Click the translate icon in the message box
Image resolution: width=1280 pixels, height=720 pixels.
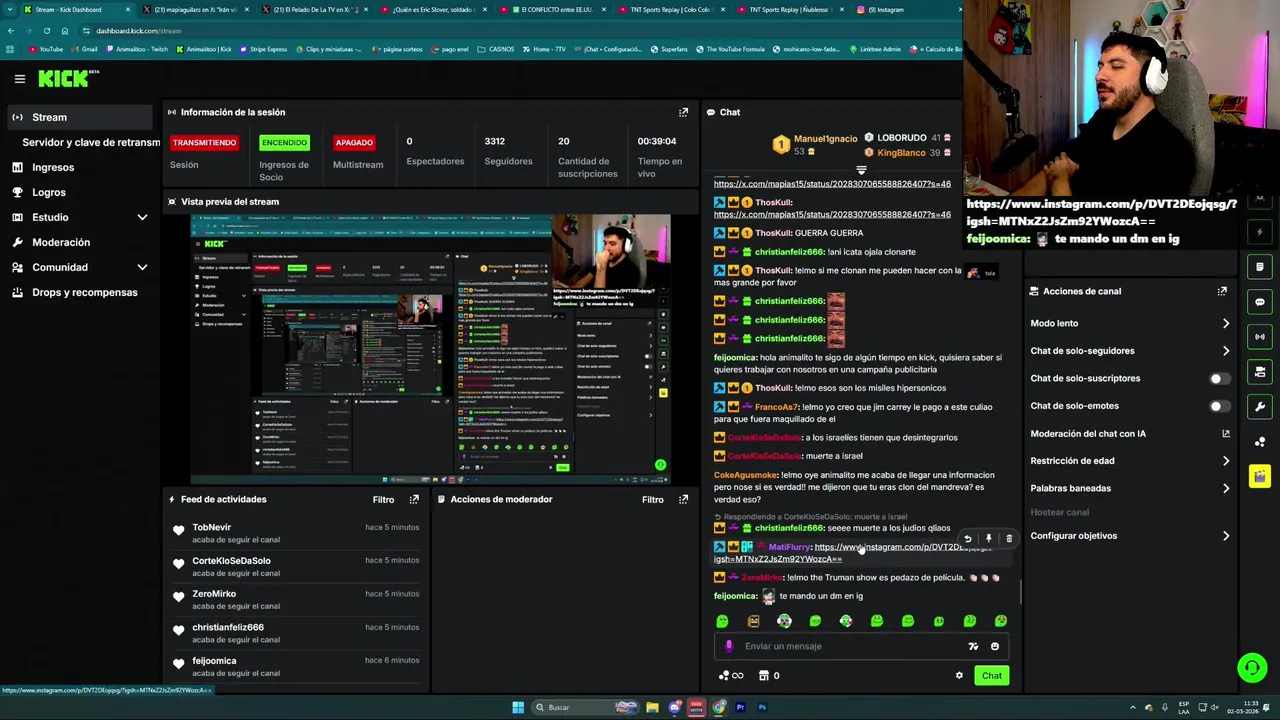click(973, 646)
